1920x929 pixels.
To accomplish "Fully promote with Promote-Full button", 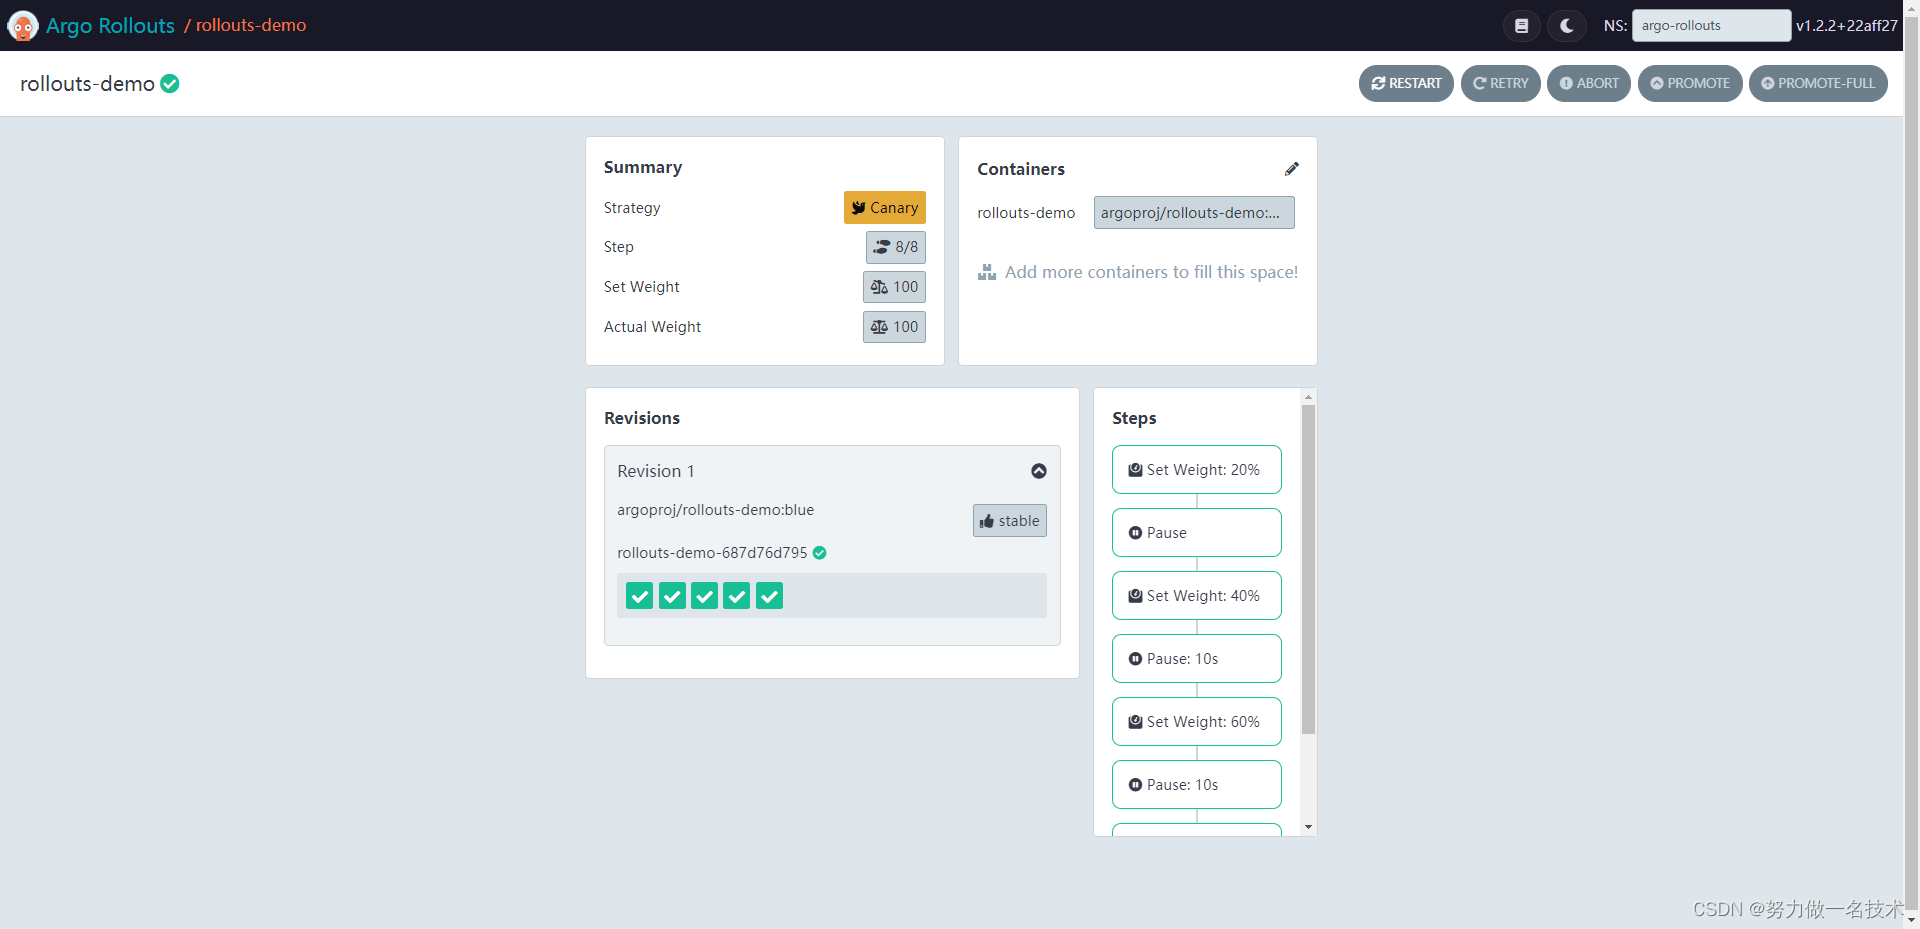I will (x=1818, y=83).
